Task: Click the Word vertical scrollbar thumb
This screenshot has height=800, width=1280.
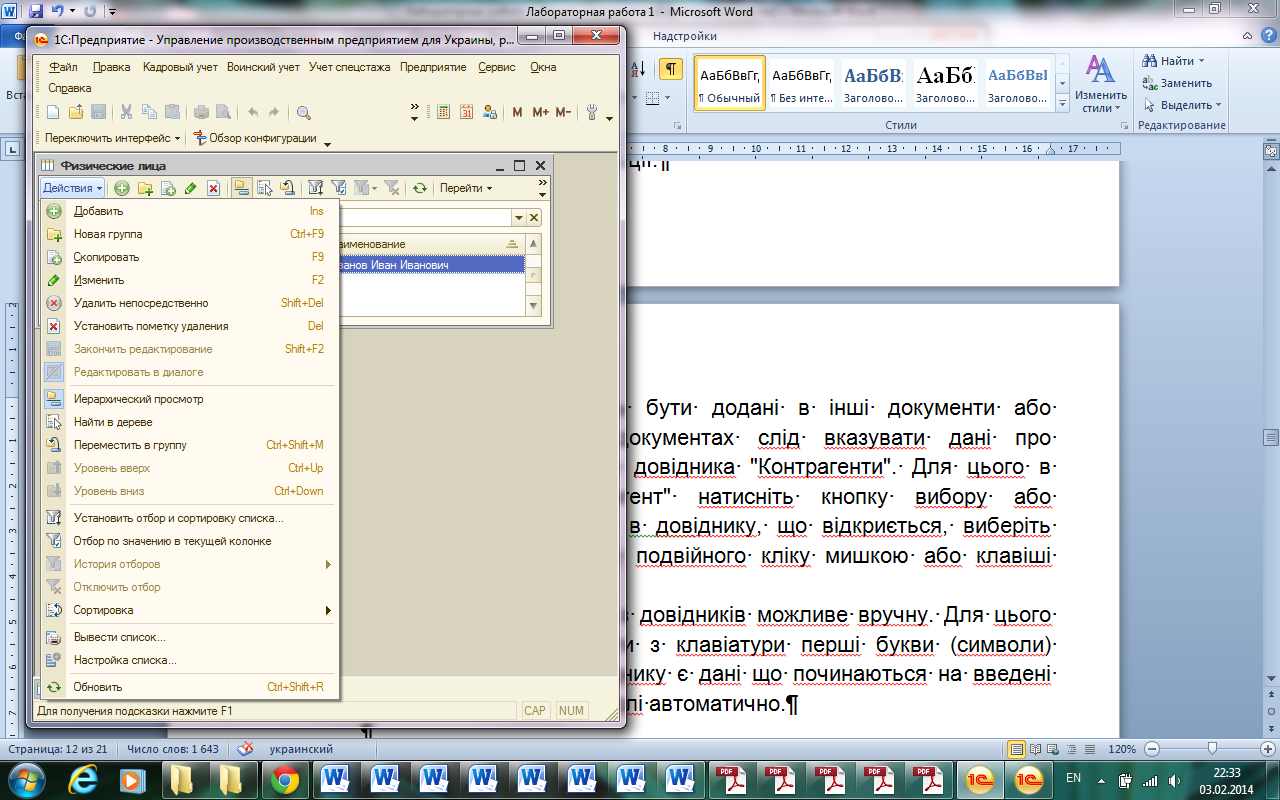Action: click(x=1271, y=436)
